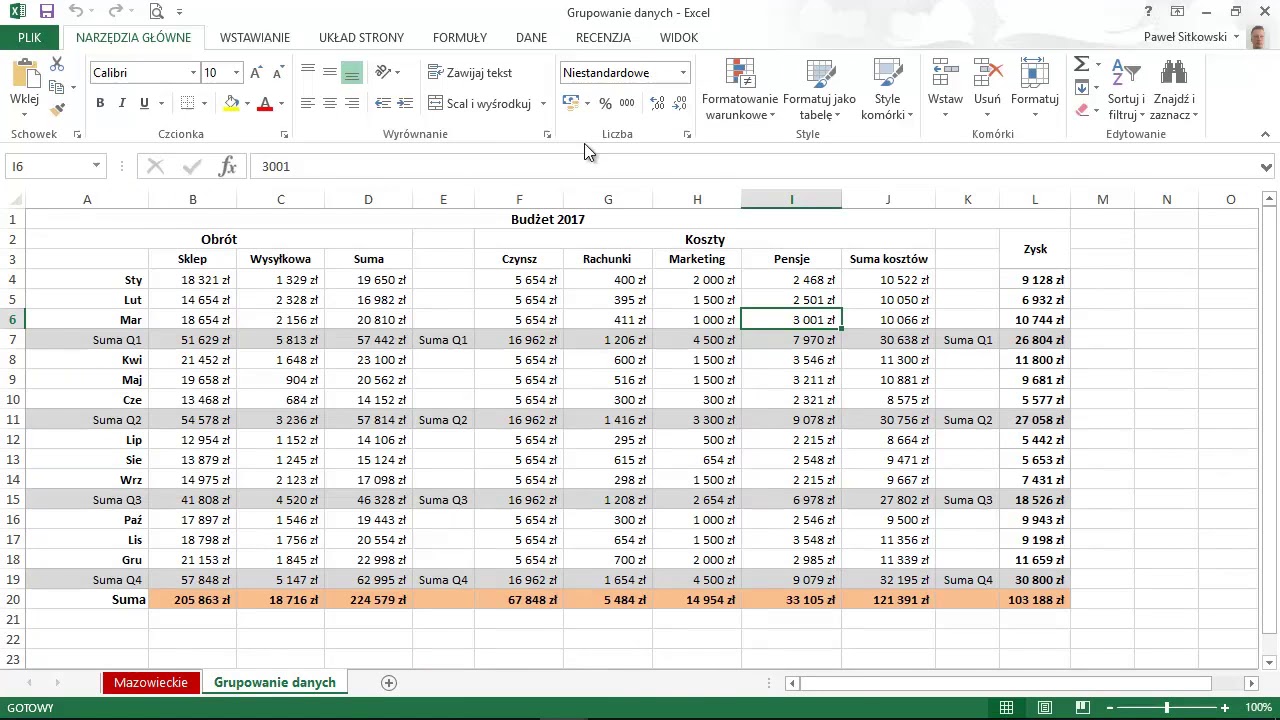Switch to the Mazowieckie sheet tab
This screenshot has height=720, width=1280.
150,683
